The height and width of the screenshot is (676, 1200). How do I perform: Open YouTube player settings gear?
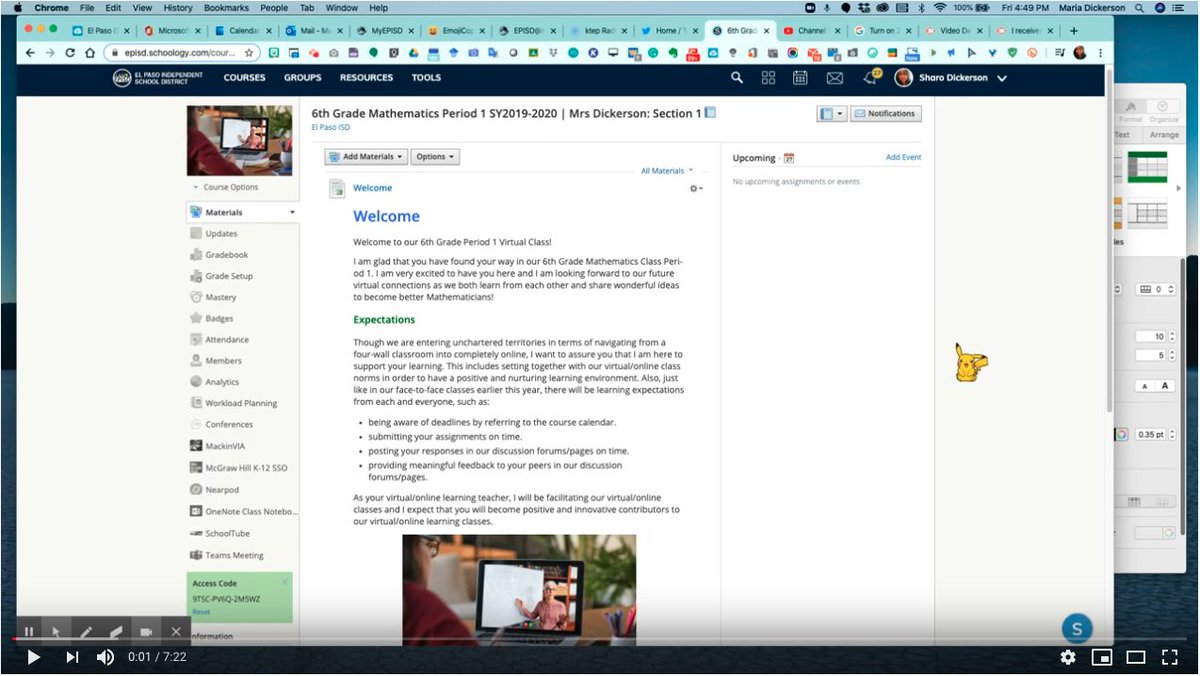pos(1068,657)
